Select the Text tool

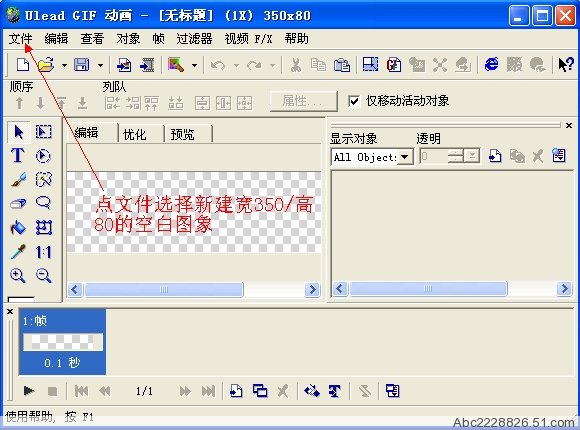(x=18, y=155)
